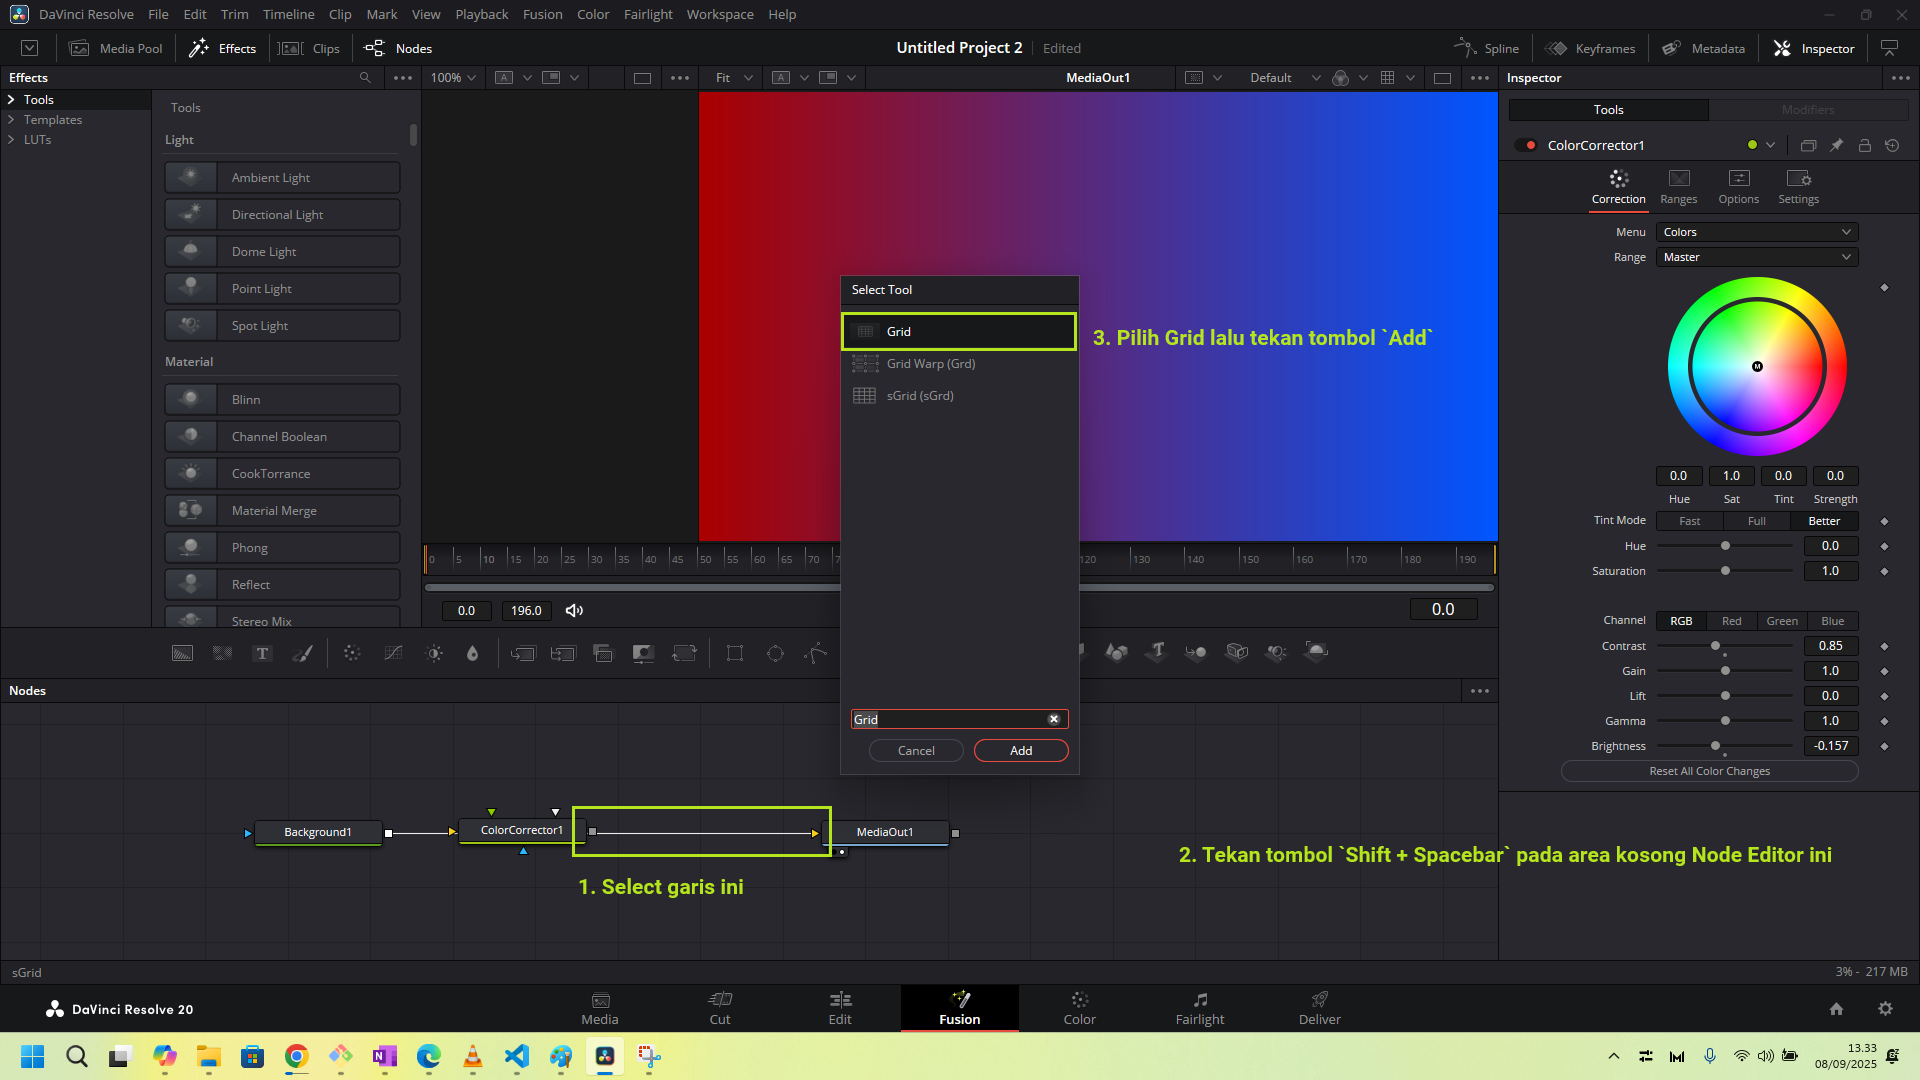Viewport: 1920px width, 1080px height.
Task: Switch to the Ranges tab
Action: pos(1678,186)
